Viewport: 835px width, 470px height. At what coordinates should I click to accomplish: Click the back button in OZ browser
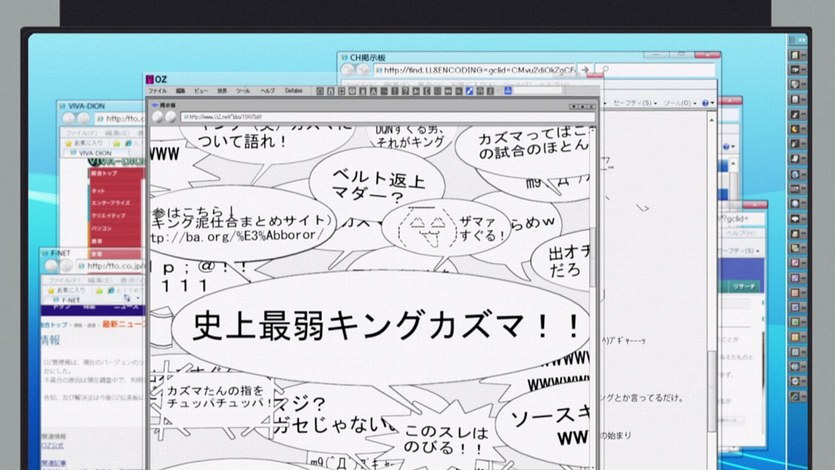point(157,116)
